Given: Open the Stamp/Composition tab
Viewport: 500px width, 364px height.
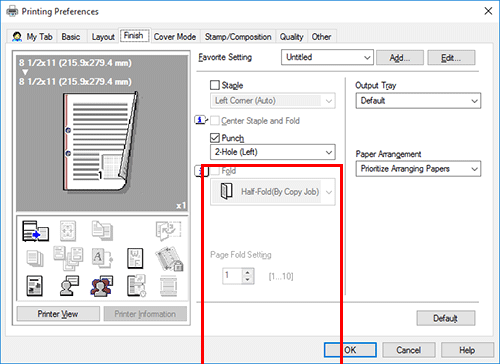Looking at the screenshot, I should click(x=238, y=37).
